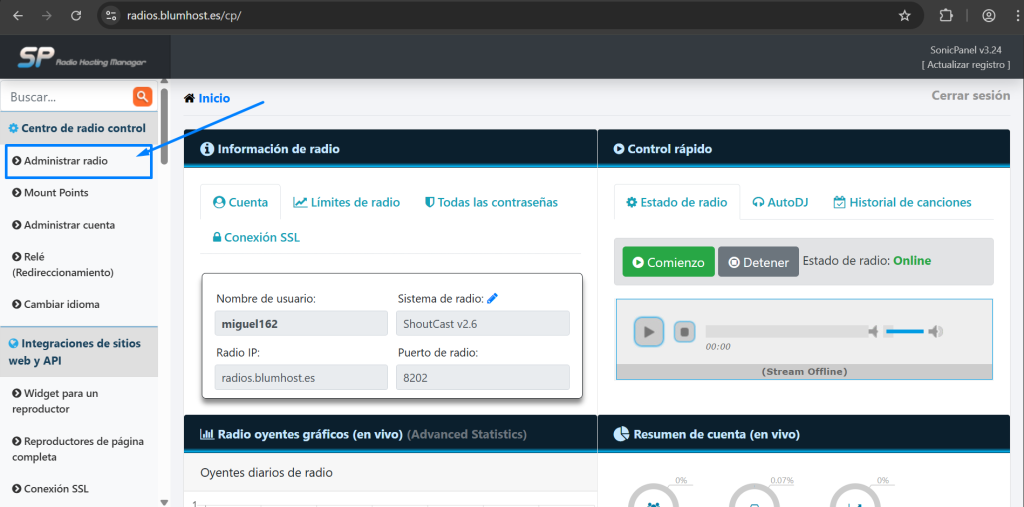Screen dimensions: 1024x507
Task: Click the max-volume speaker icon in the player
Action: click(935, 331)
